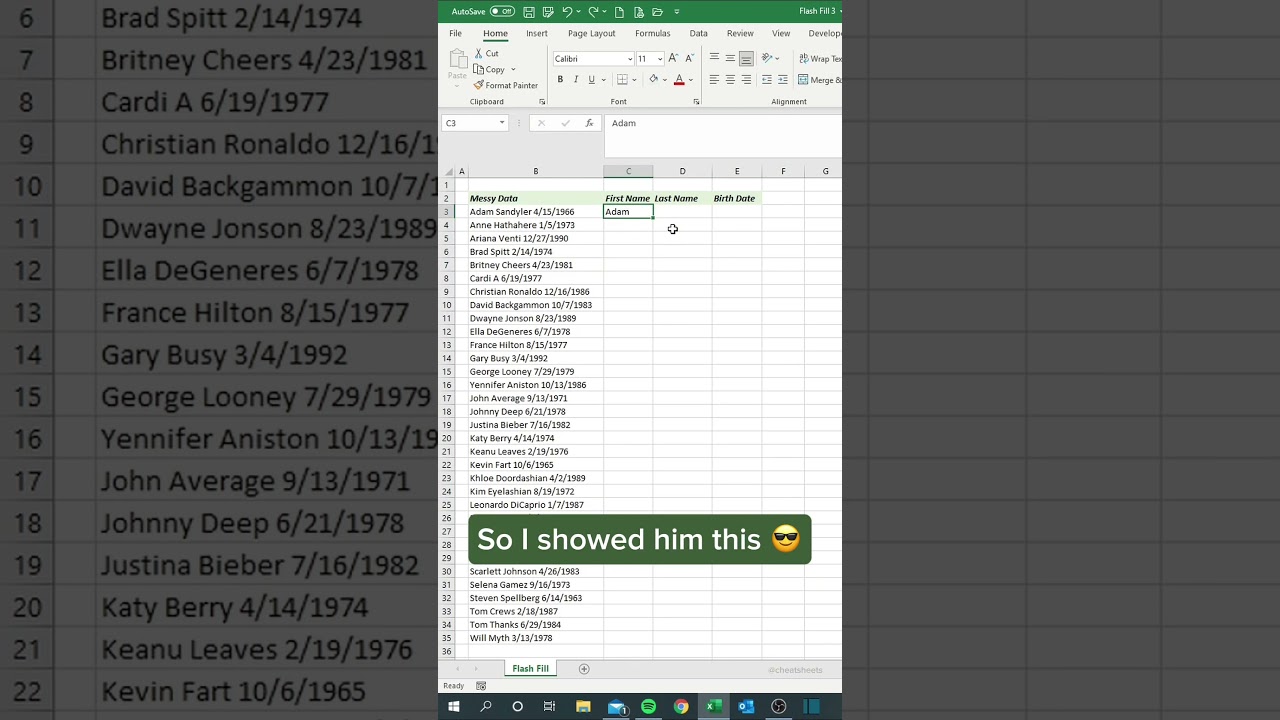Click the Redo arrow icon
The image size is (1280, 720).
click(592, 12)
